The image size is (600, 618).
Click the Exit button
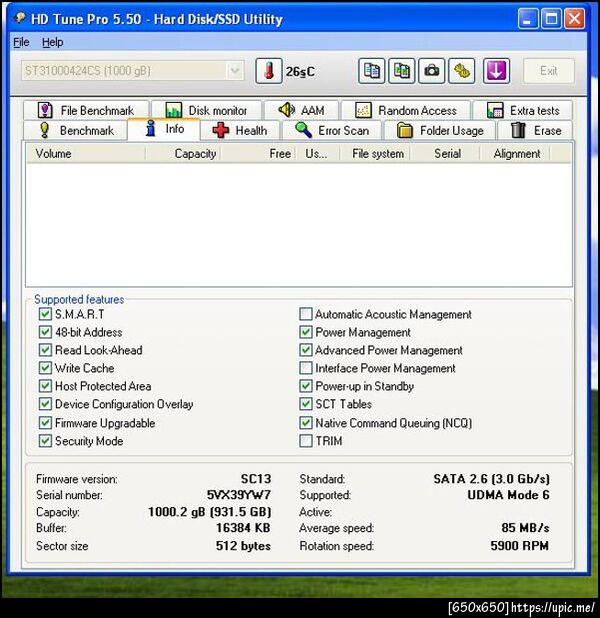tap(548, 71)
